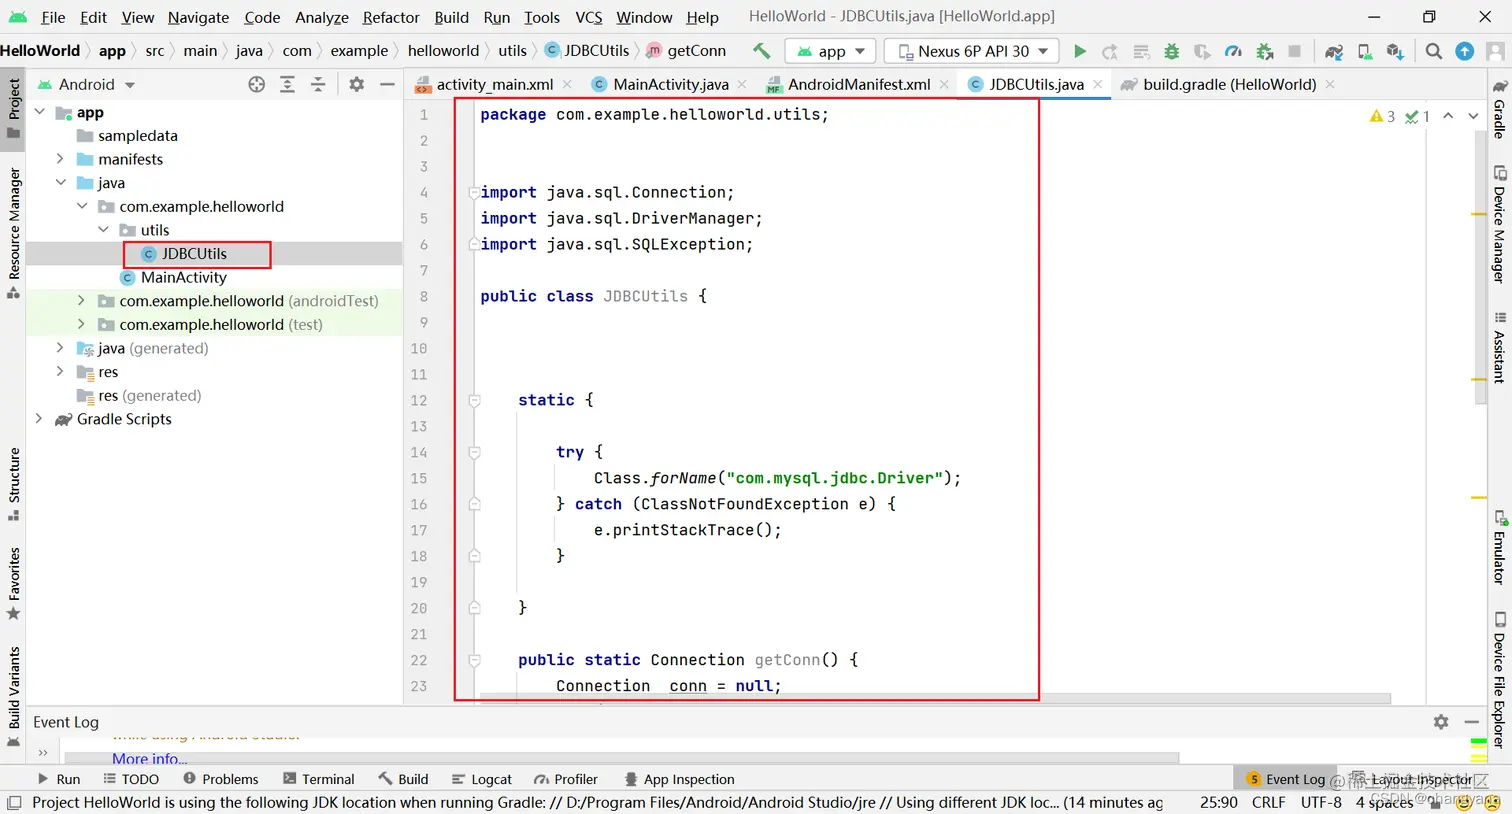Toggle the Device File Explorer side tab

pyautogui.click(x=1499, y=680)
